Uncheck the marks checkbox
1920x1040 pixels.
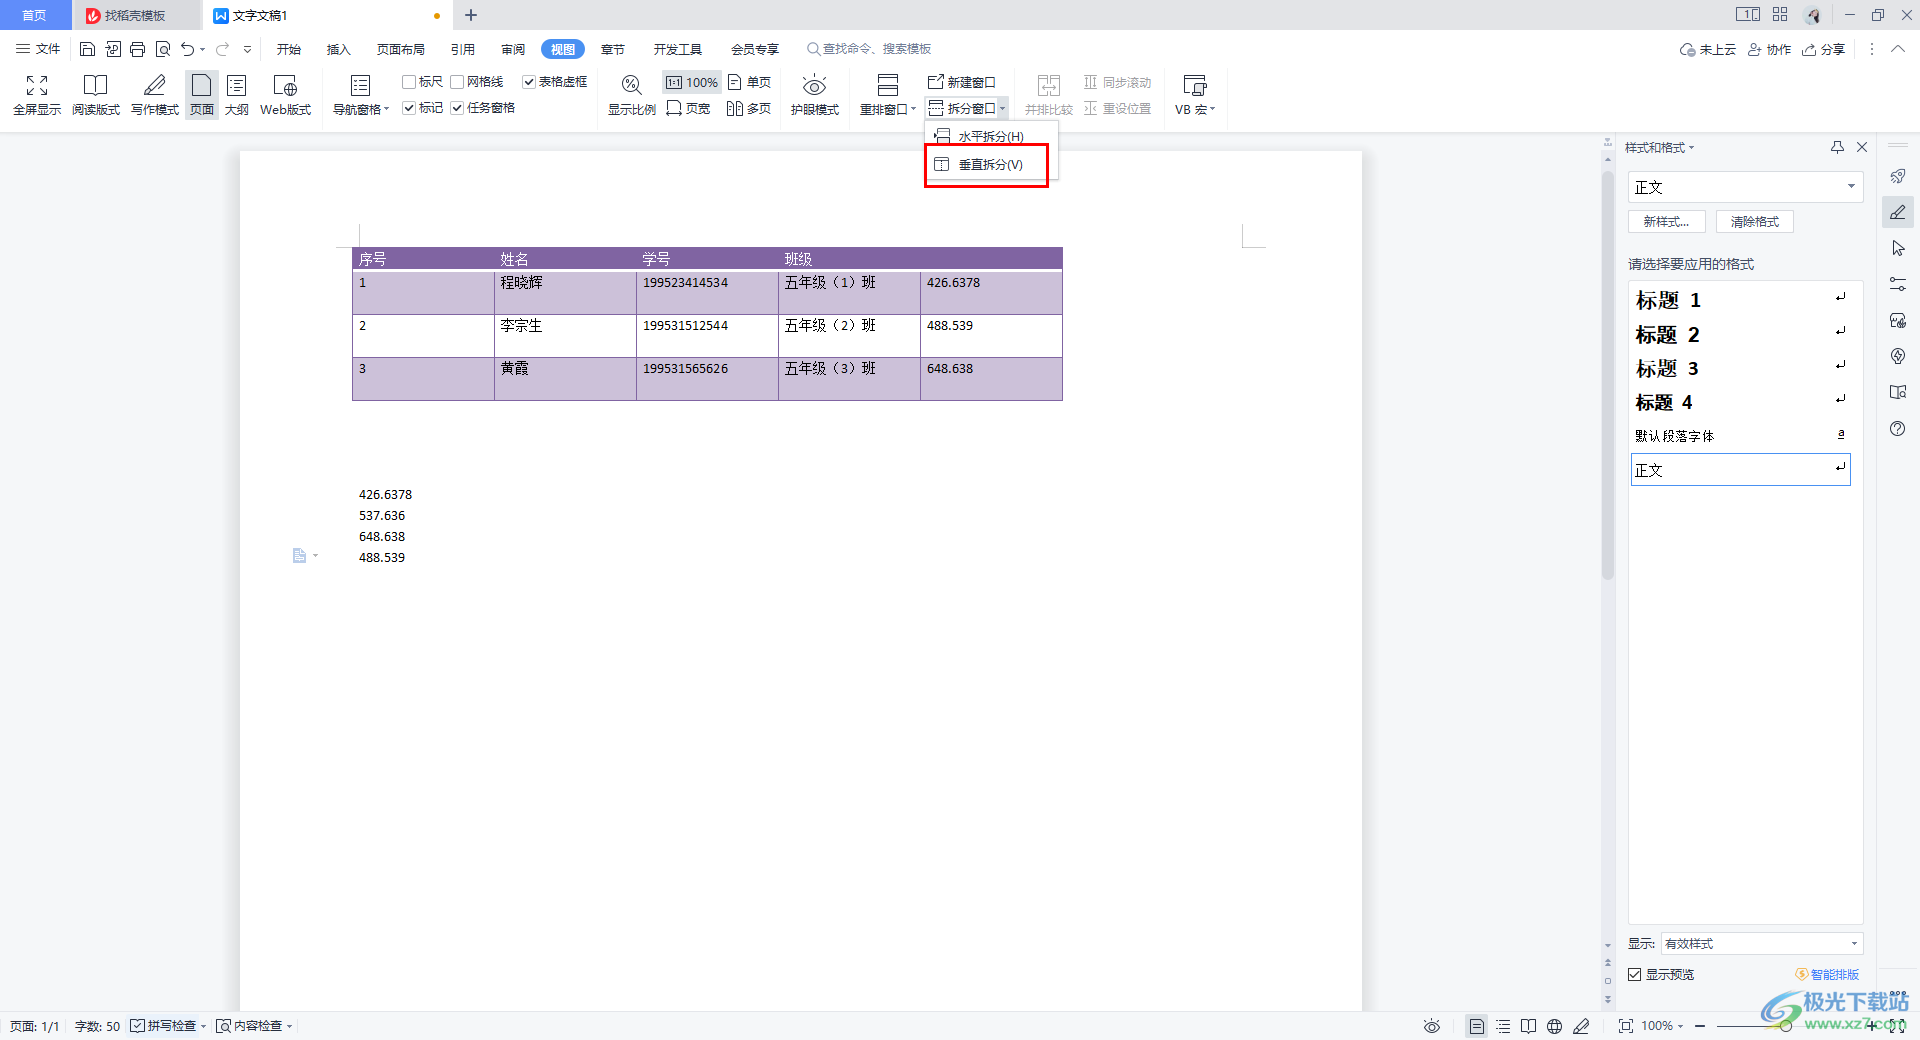pos(409,108)
